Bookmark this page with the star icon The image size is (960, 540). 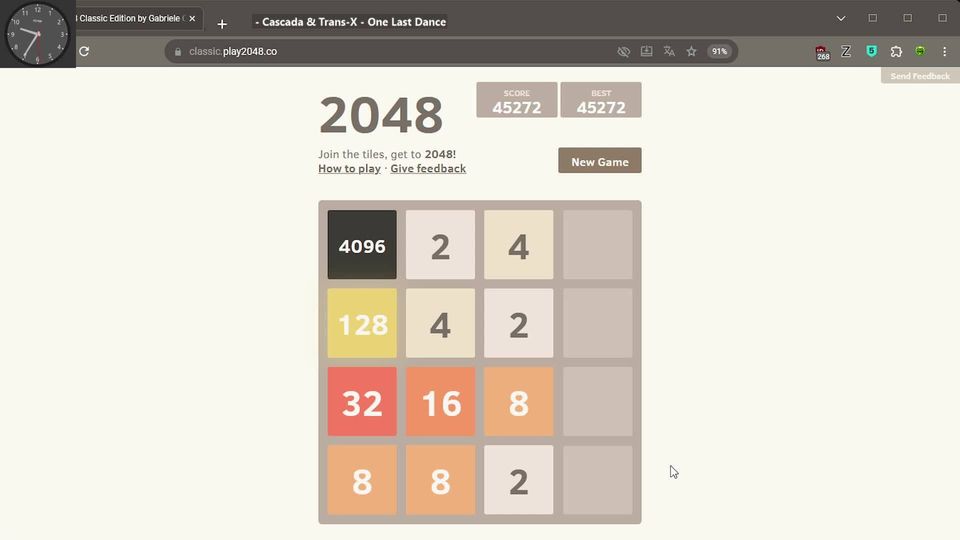pos(691,51)
